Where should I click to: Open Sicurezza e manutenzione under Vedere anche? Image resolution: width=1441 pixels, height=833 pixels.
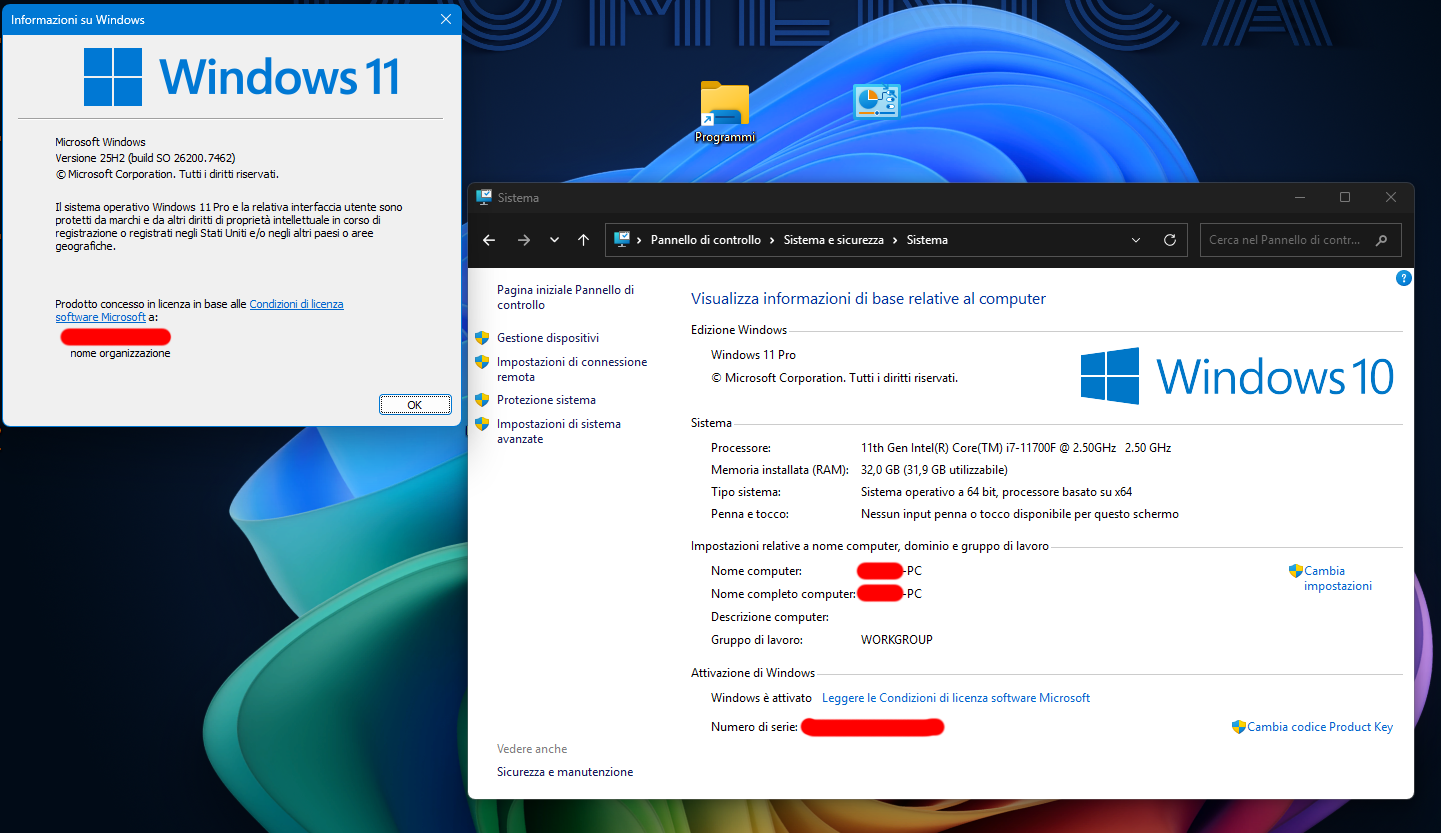565,771
